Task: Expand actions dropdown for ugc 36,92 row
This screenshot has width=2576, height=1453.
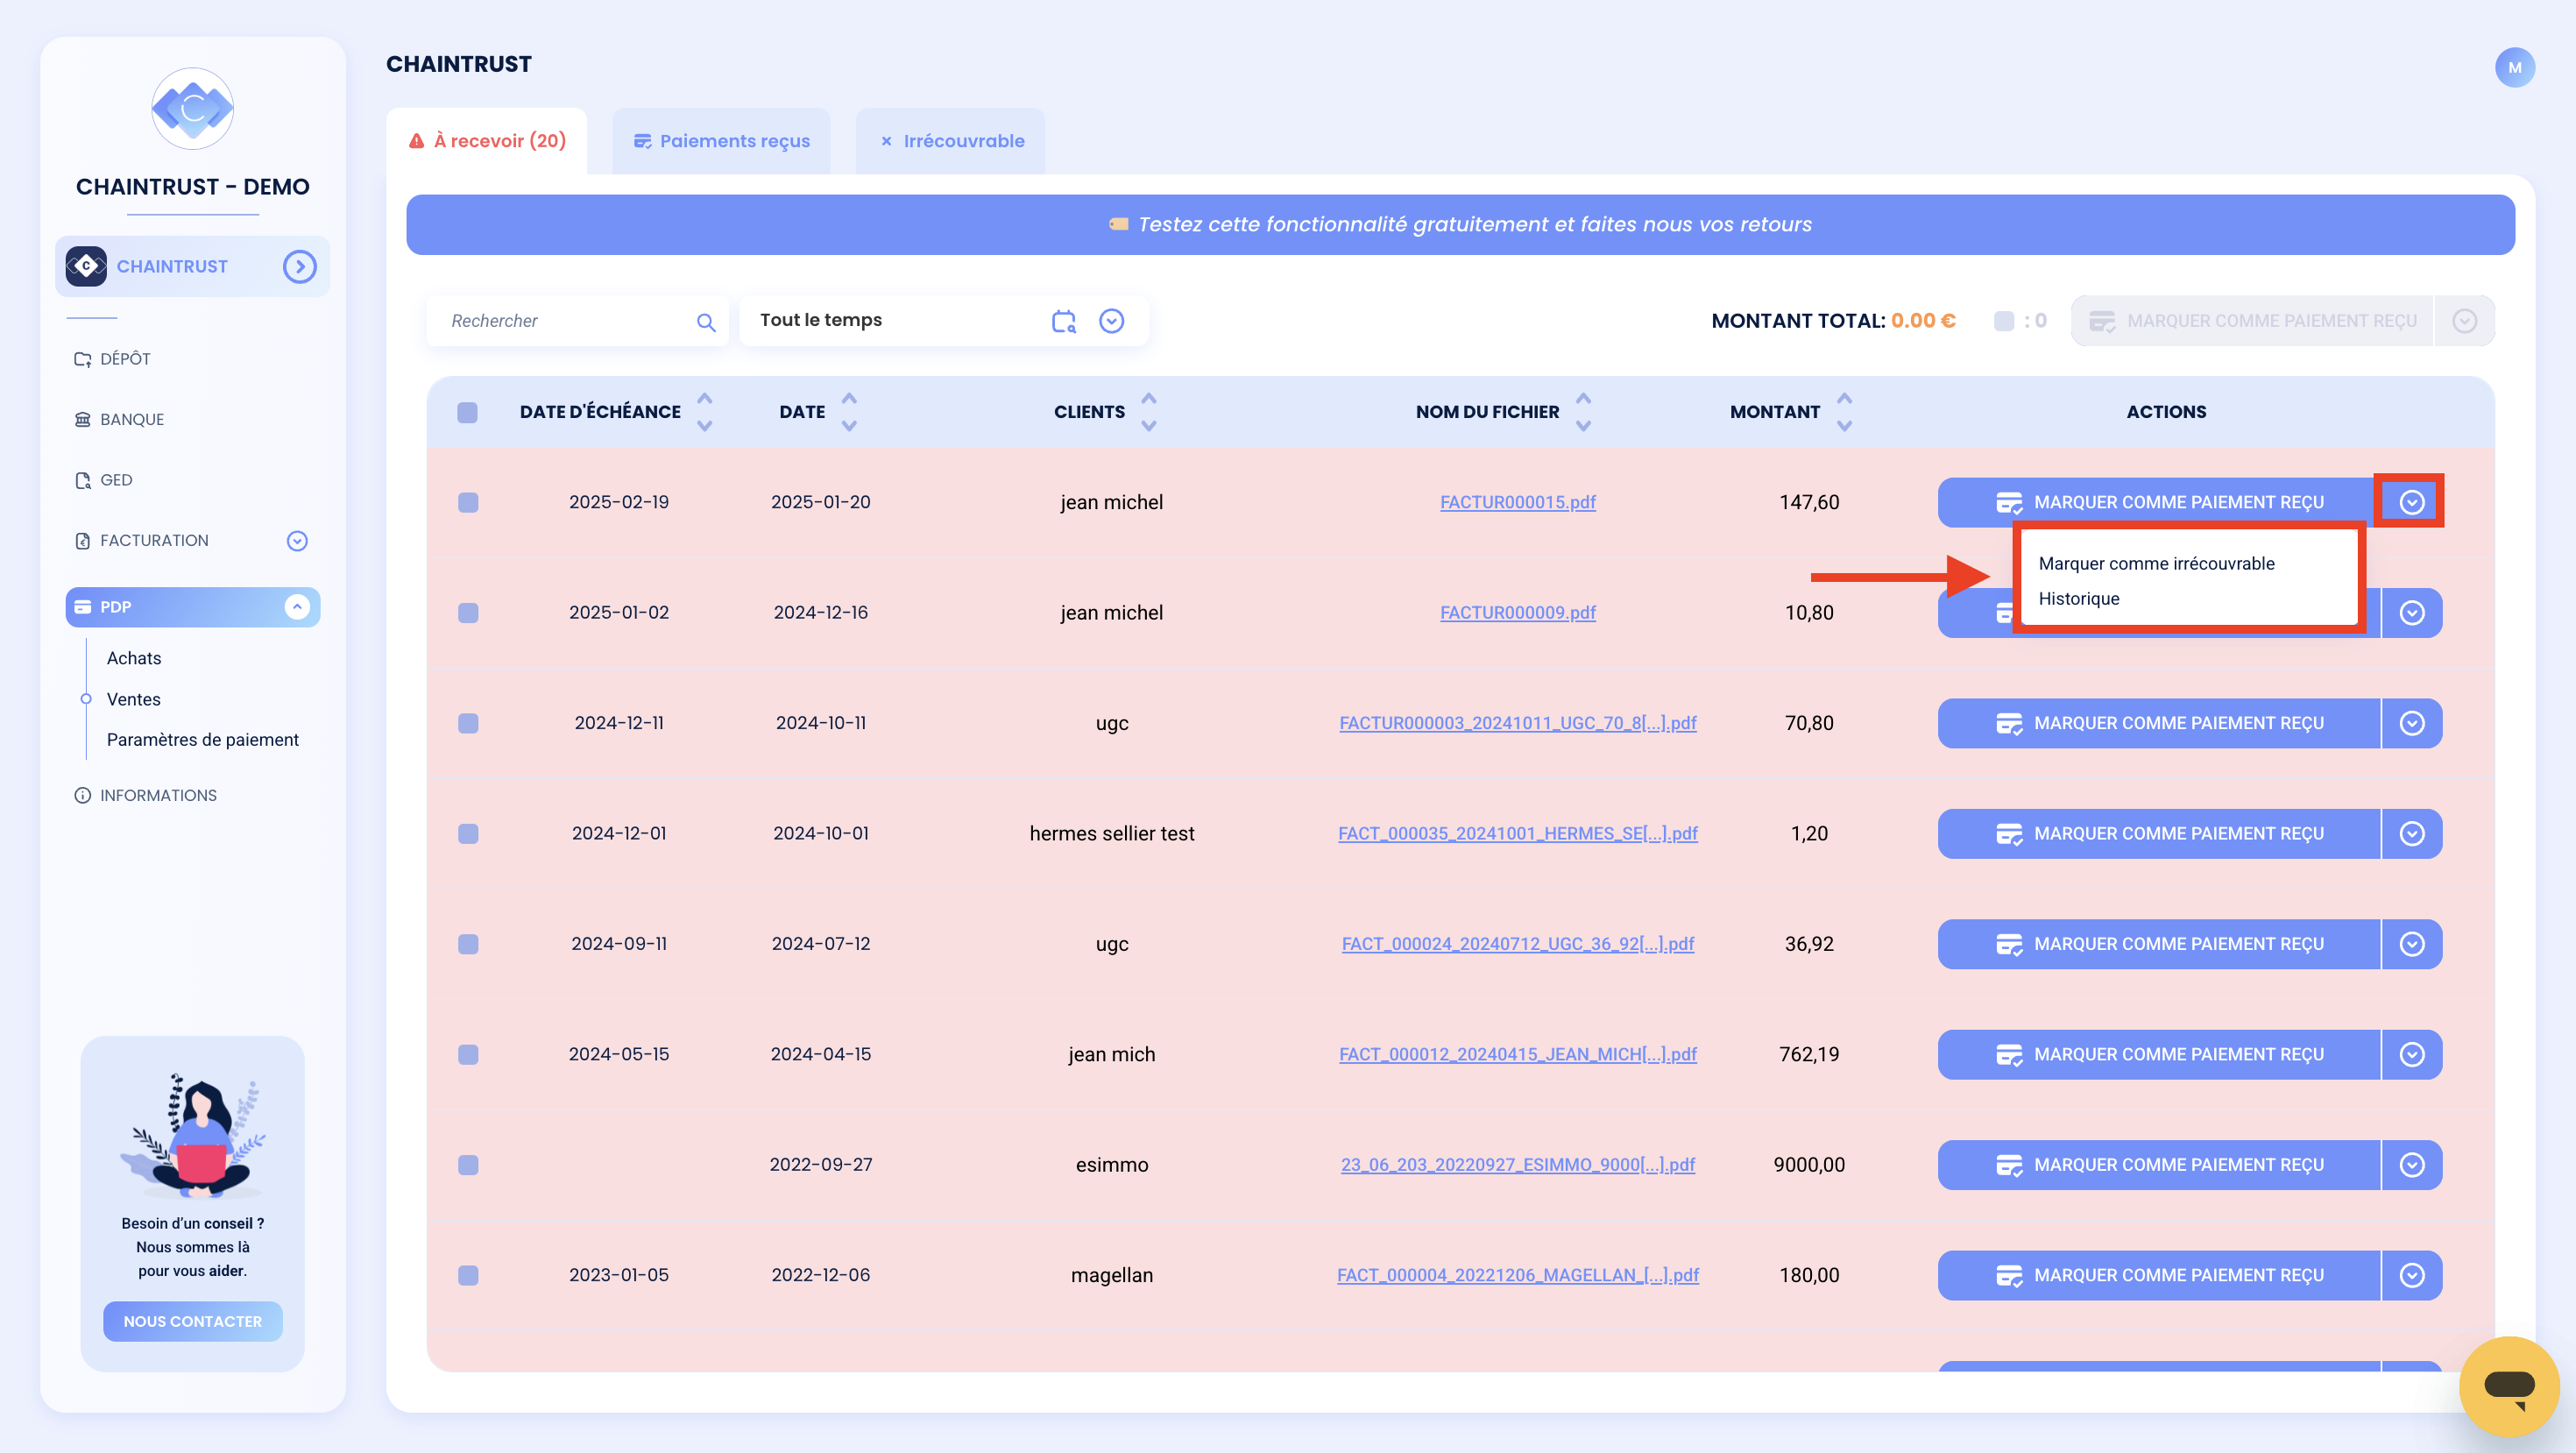Action: (x=2411, y=944)
